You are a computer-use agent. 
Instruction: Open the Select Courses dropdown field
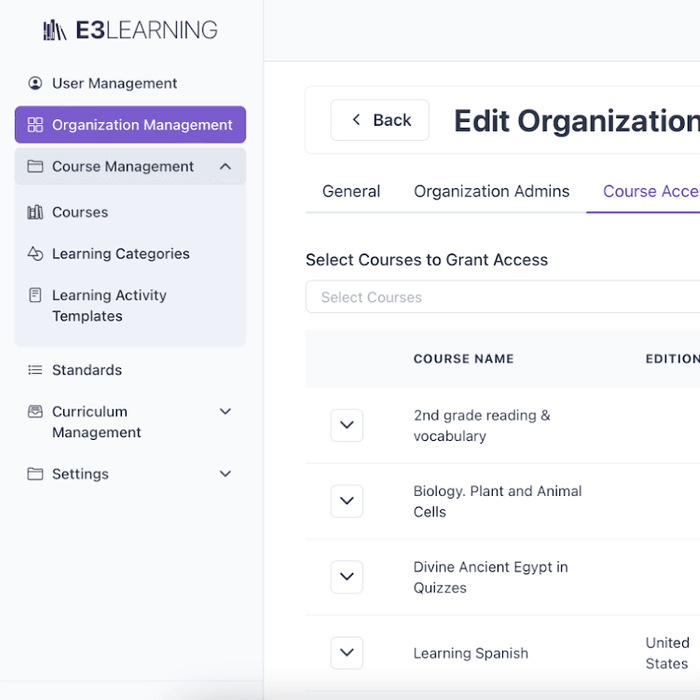pyautogui.click(x=503, y=297)
